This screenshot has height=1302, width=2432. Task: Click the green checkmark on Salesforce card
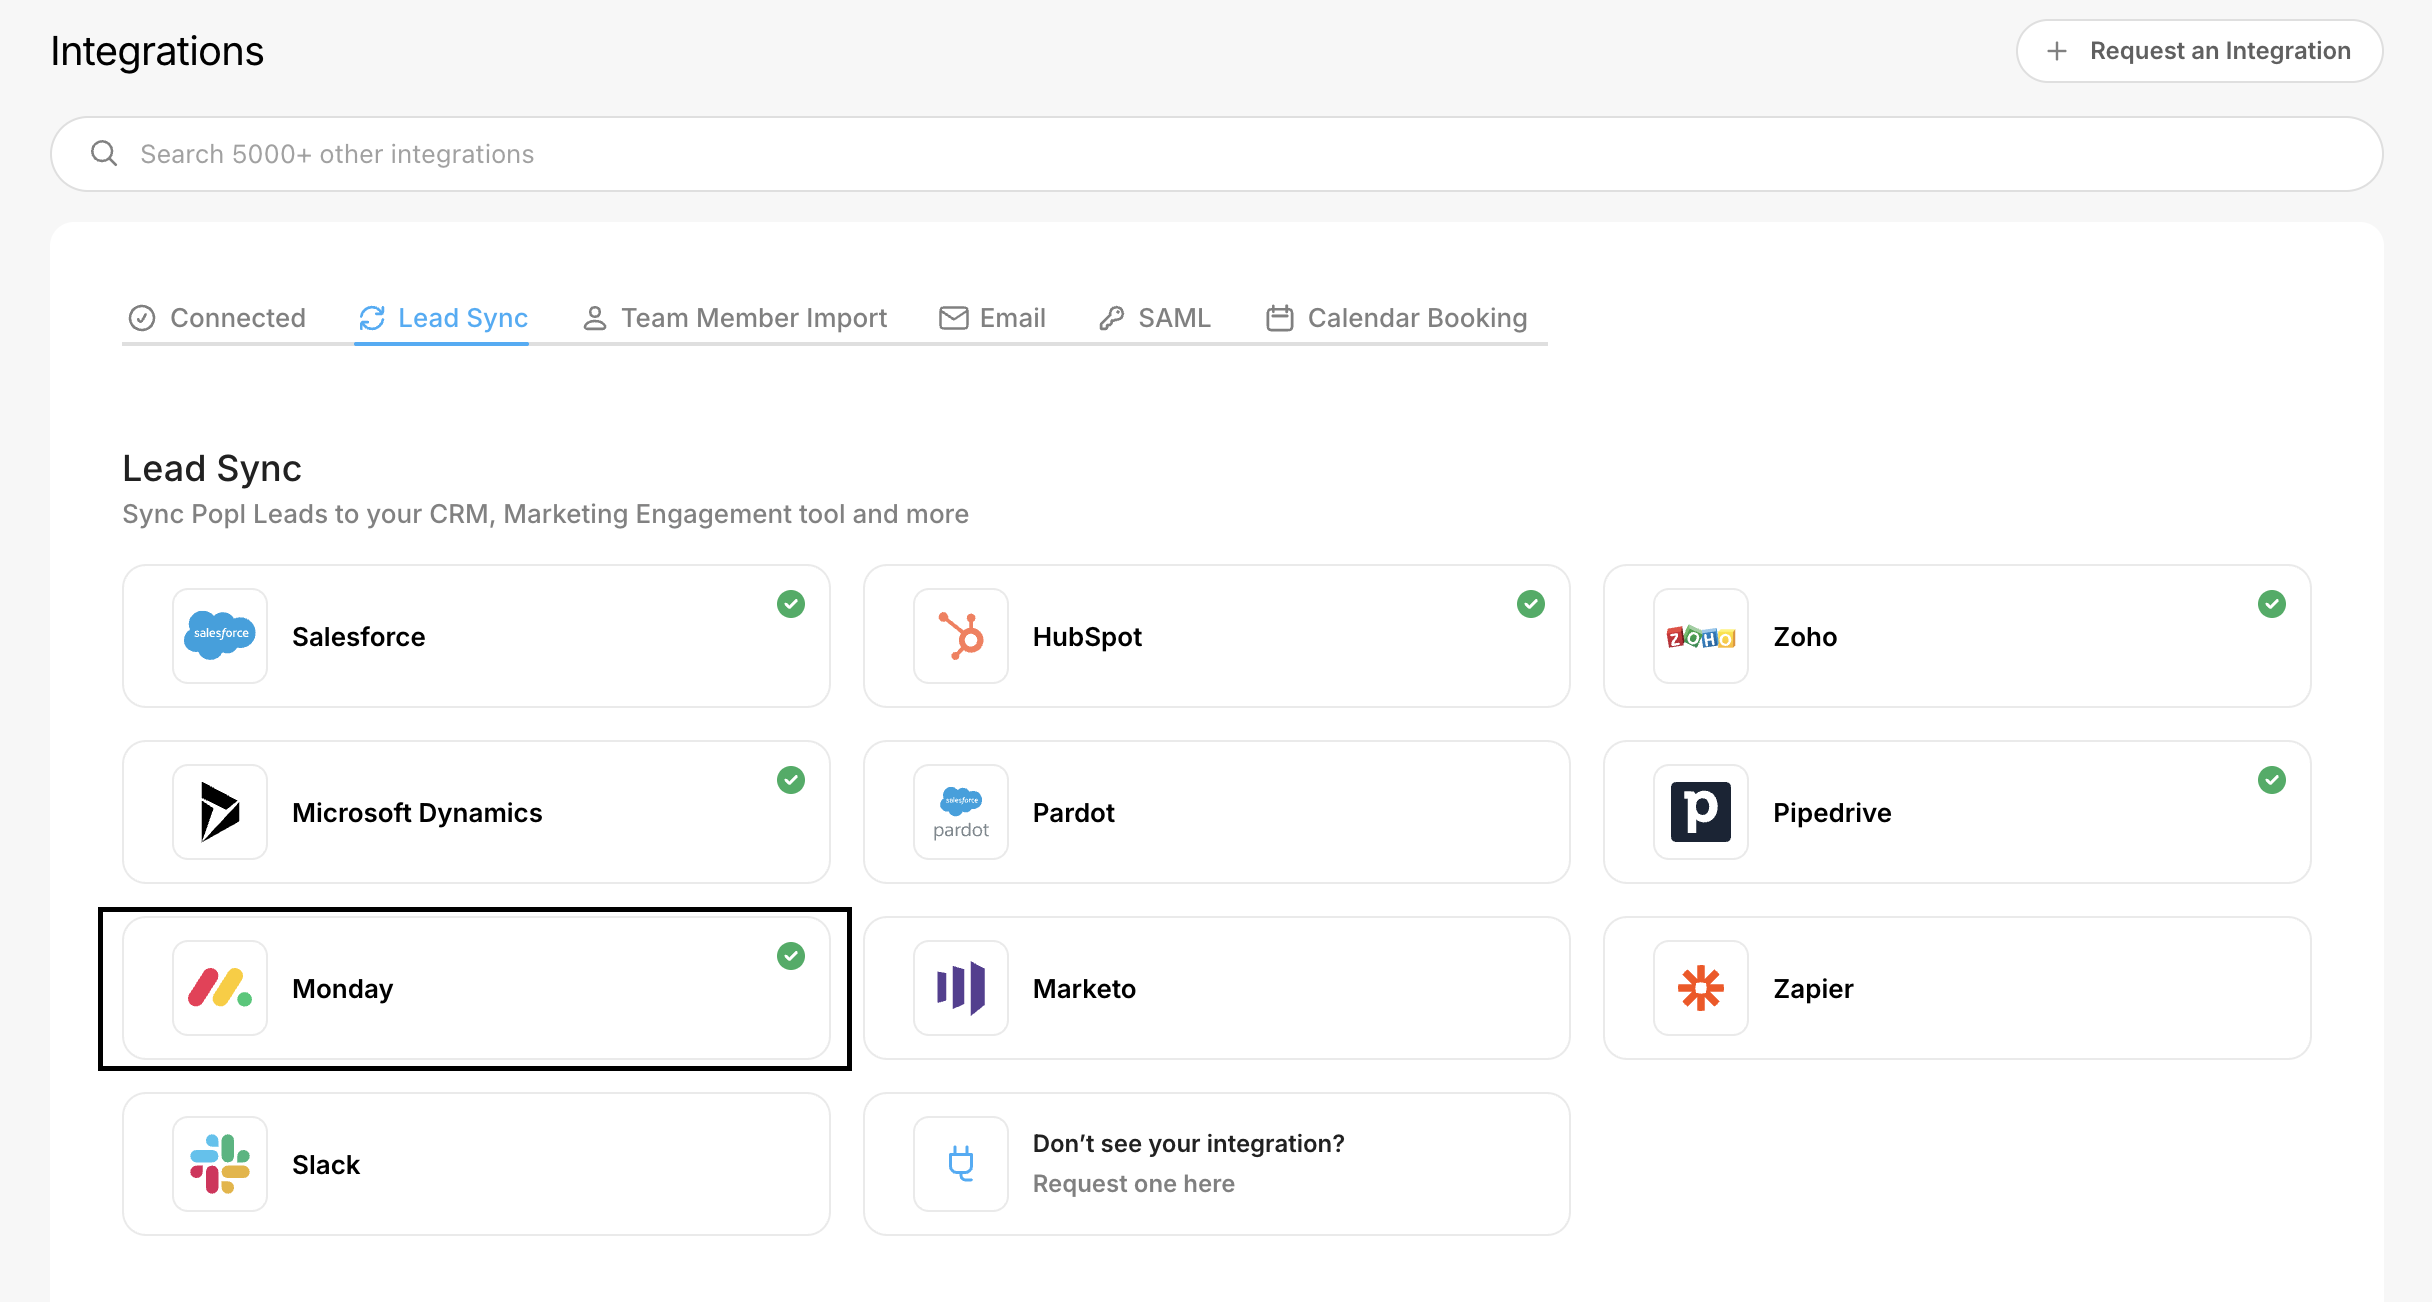pos(791,604)
